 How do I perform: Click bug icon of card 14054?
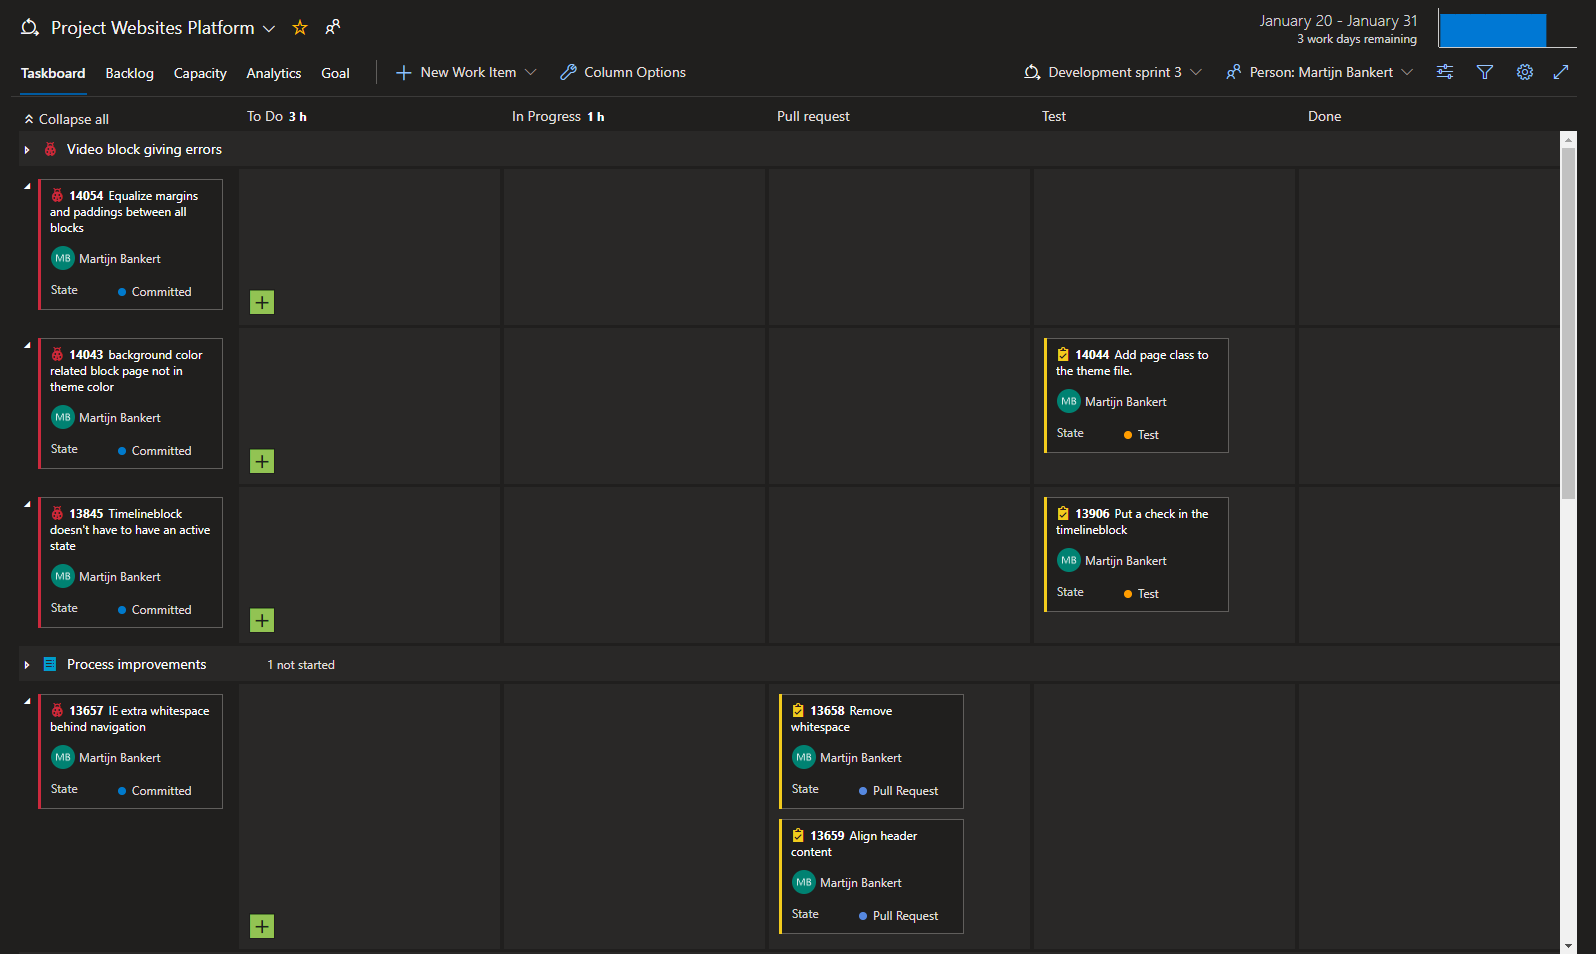[x=57, y=195]
